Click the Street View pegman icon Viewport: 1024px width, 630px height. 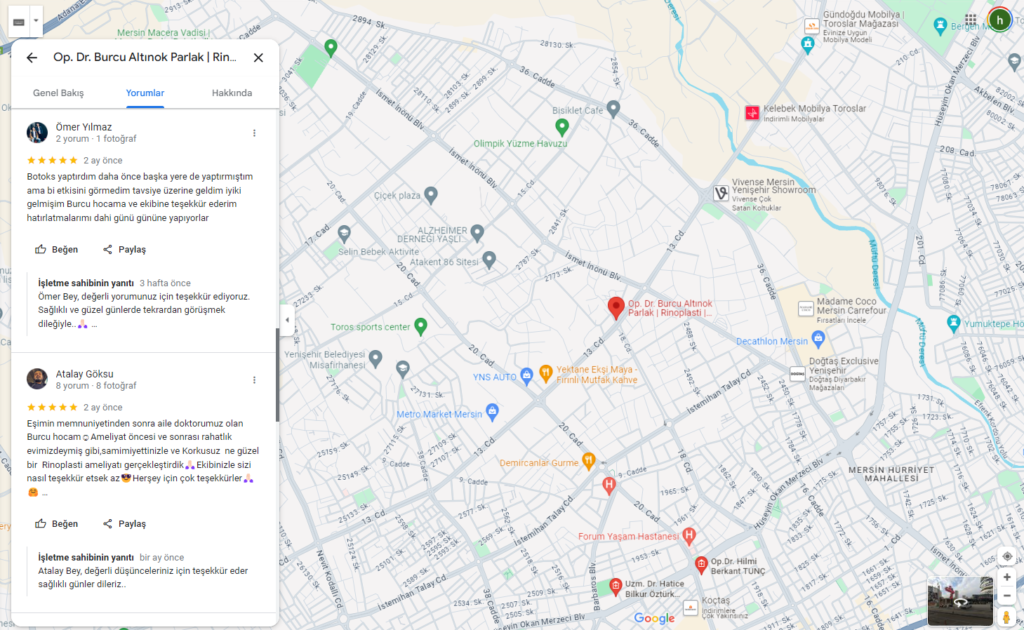tap(1006, 617)
